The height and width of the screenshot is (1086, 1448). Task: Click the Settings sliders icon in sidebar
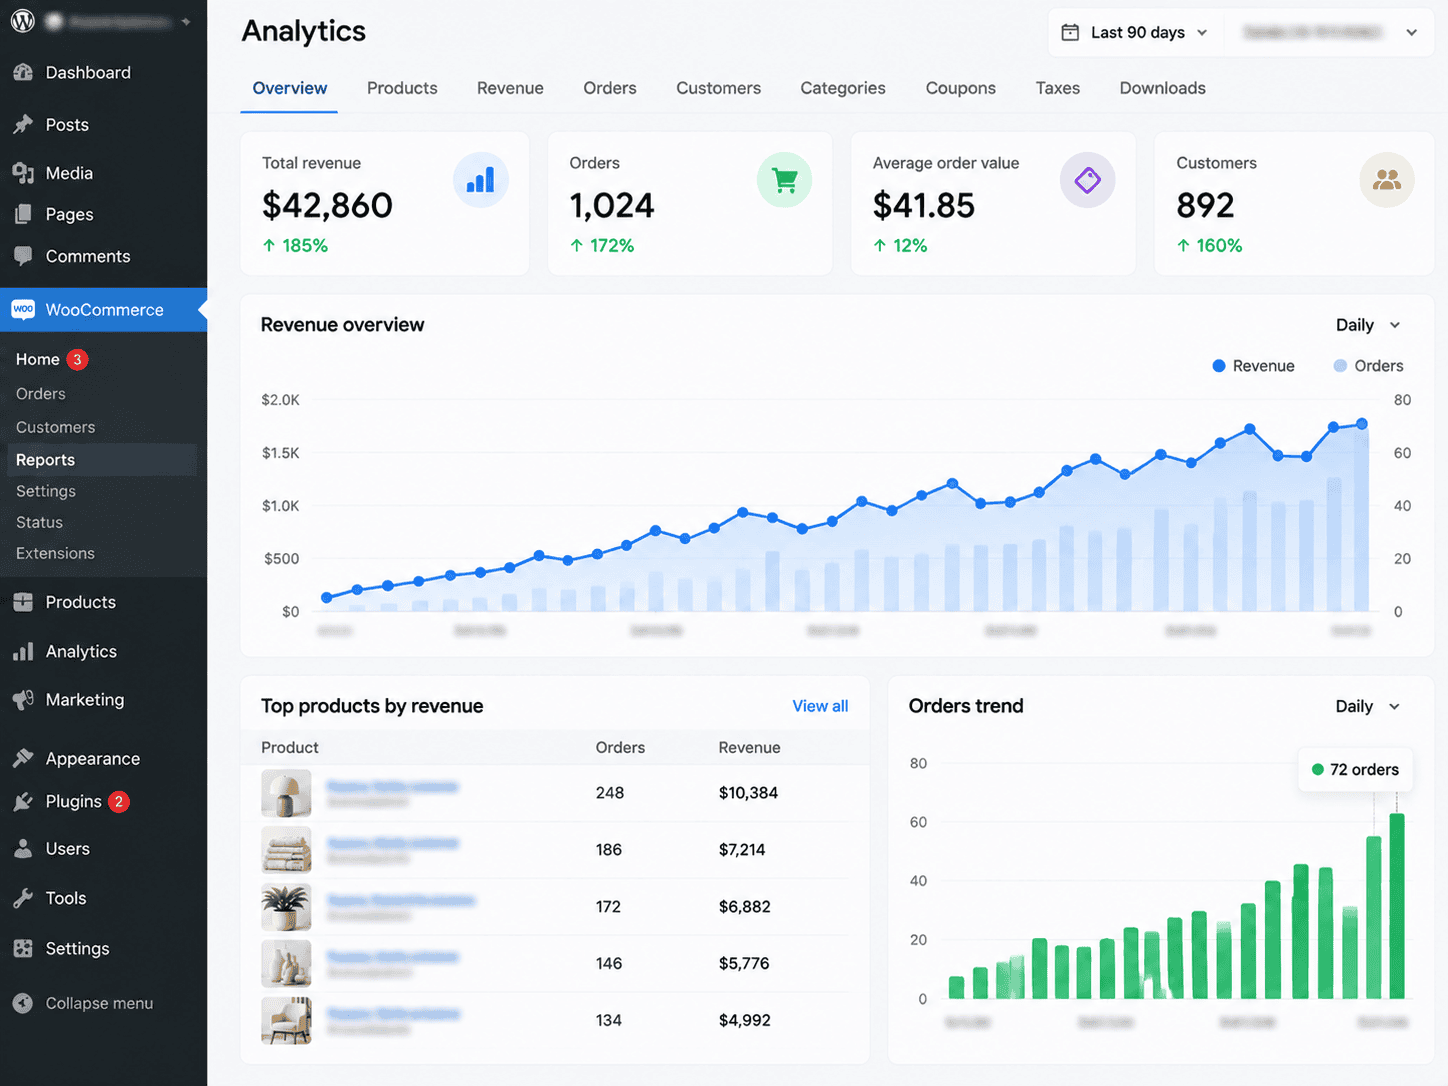(x=23, y=948)
